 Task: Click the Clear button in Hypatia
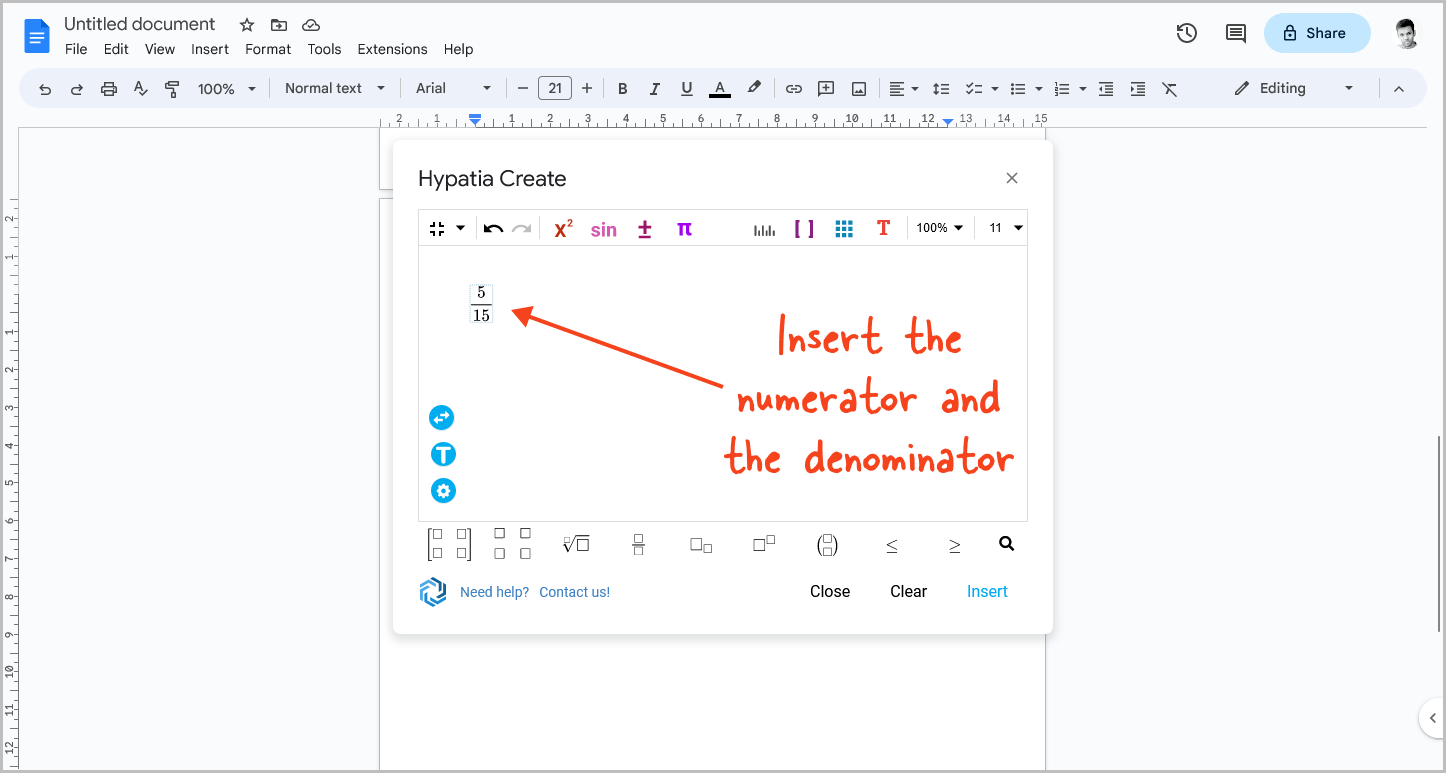tap(908, 591)
